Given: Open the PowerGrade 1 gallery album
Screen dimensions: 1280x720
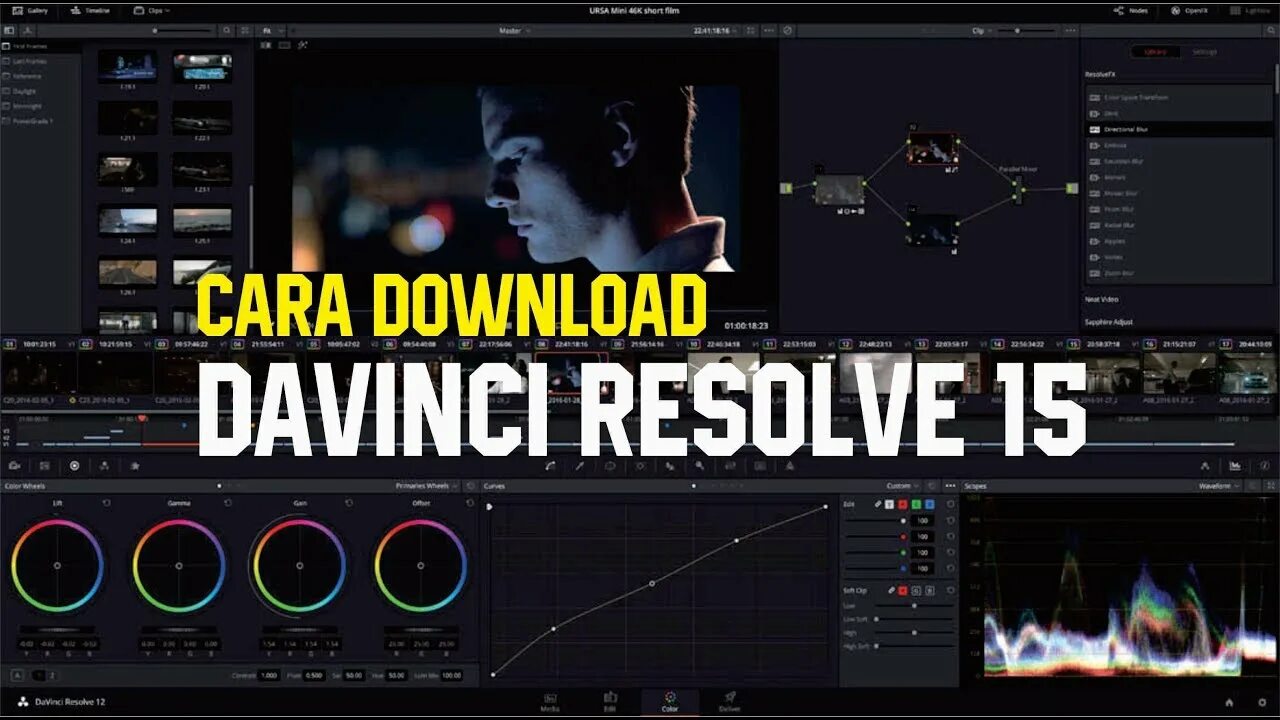Looking at the screenshot, I should pyautogui.click(x=40, y=121).
